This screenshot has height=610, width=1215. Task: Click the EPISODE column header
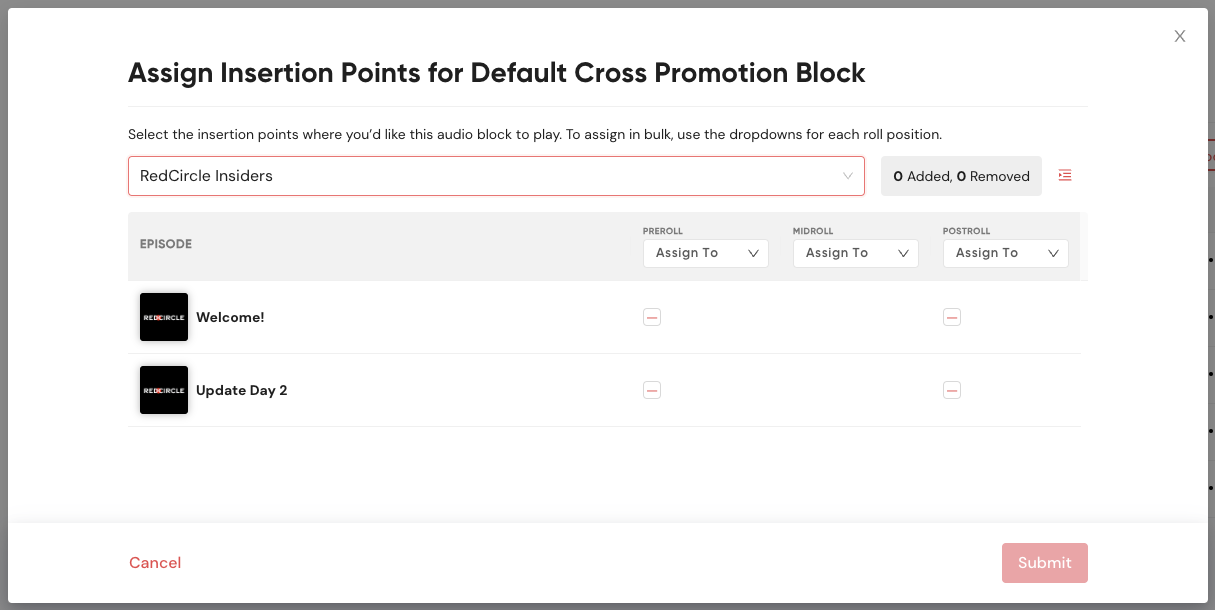[x=166, y=244]
